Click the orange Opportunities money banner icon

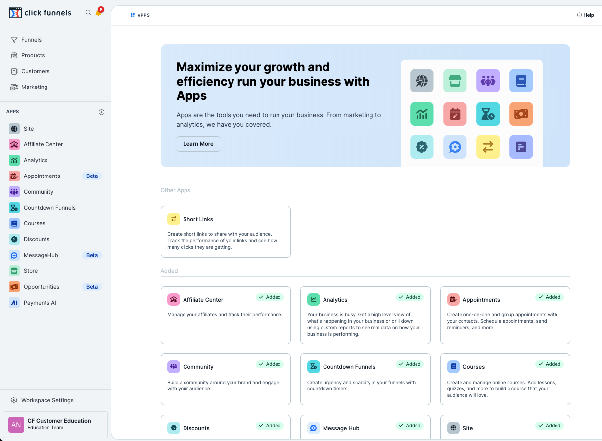(x=521, y=114)
